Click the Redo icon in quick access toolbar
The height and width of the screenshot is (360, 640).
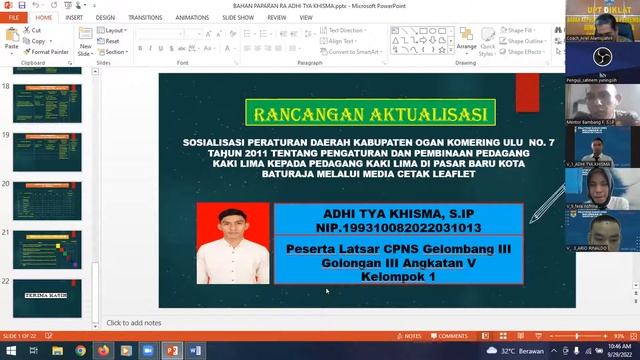(54, 5)
